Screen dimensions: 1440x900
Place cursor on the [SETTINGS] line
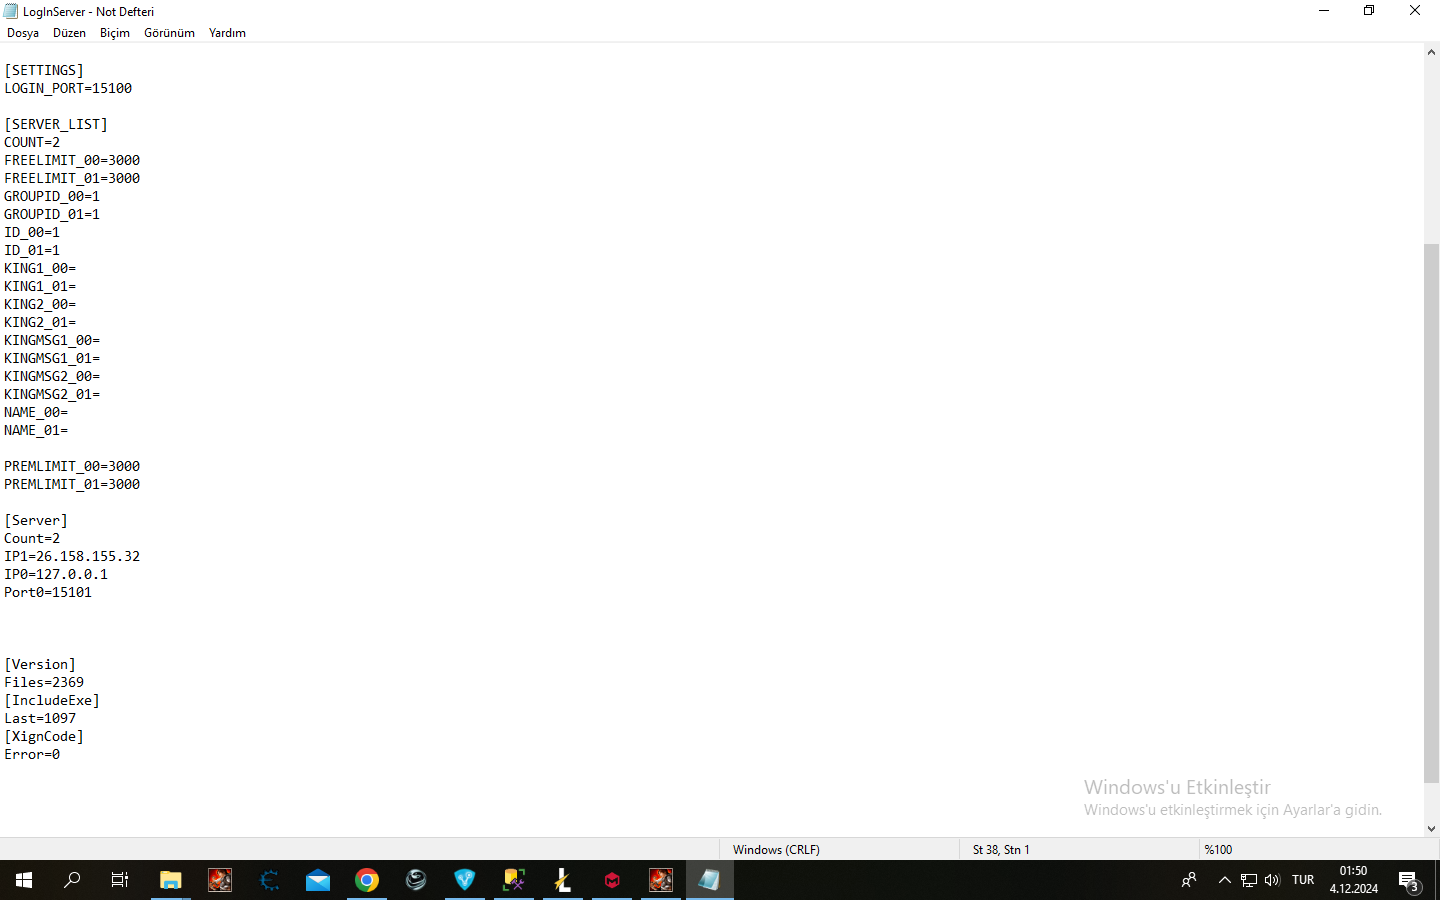pyautogui.click(x=44, y=70)
